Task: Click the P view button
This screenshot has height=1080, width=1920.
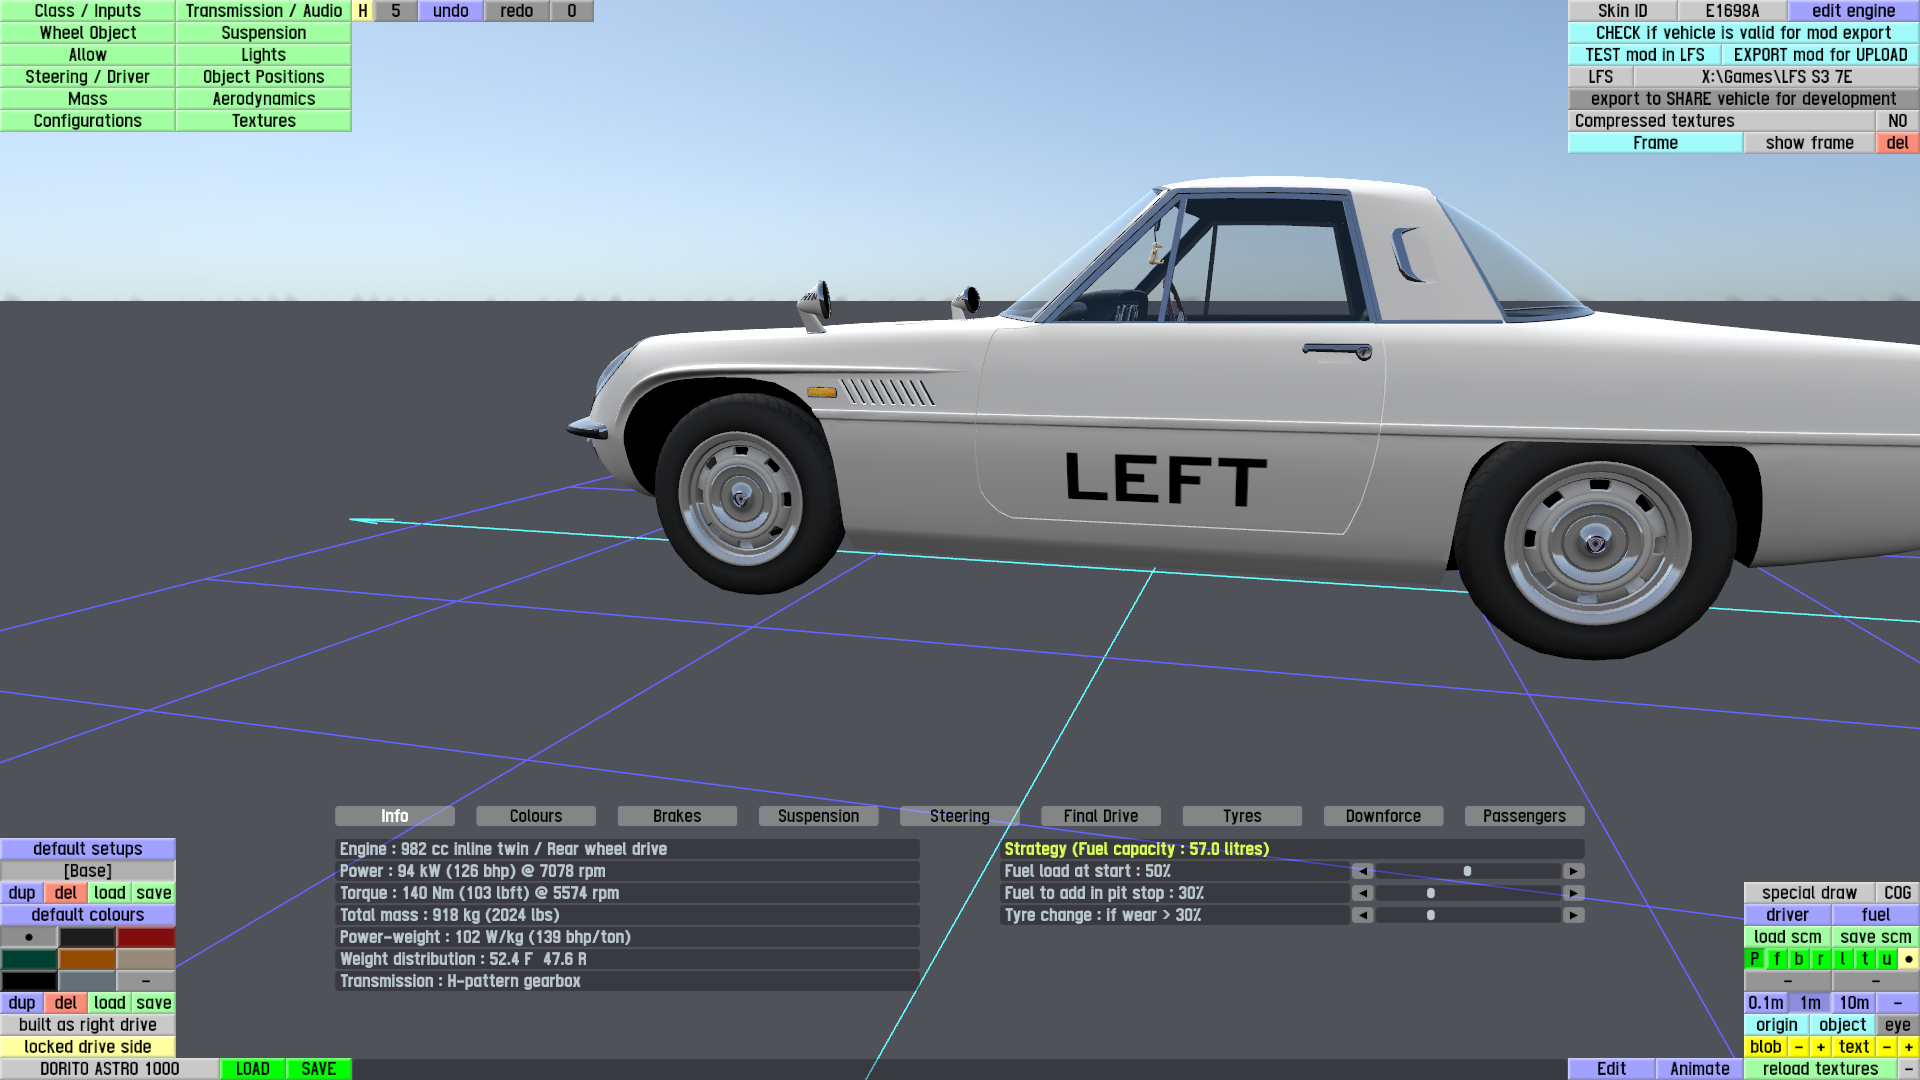Action: tap(1754, 959)
